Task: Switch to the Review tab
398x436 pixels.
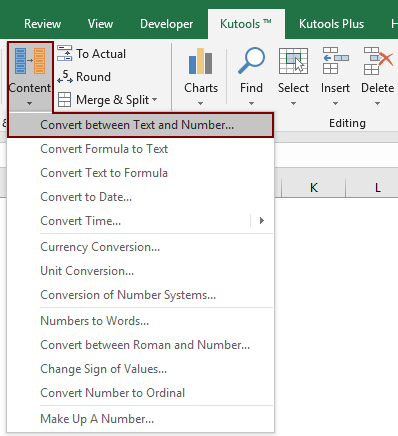Action: (x=42, y=24)
